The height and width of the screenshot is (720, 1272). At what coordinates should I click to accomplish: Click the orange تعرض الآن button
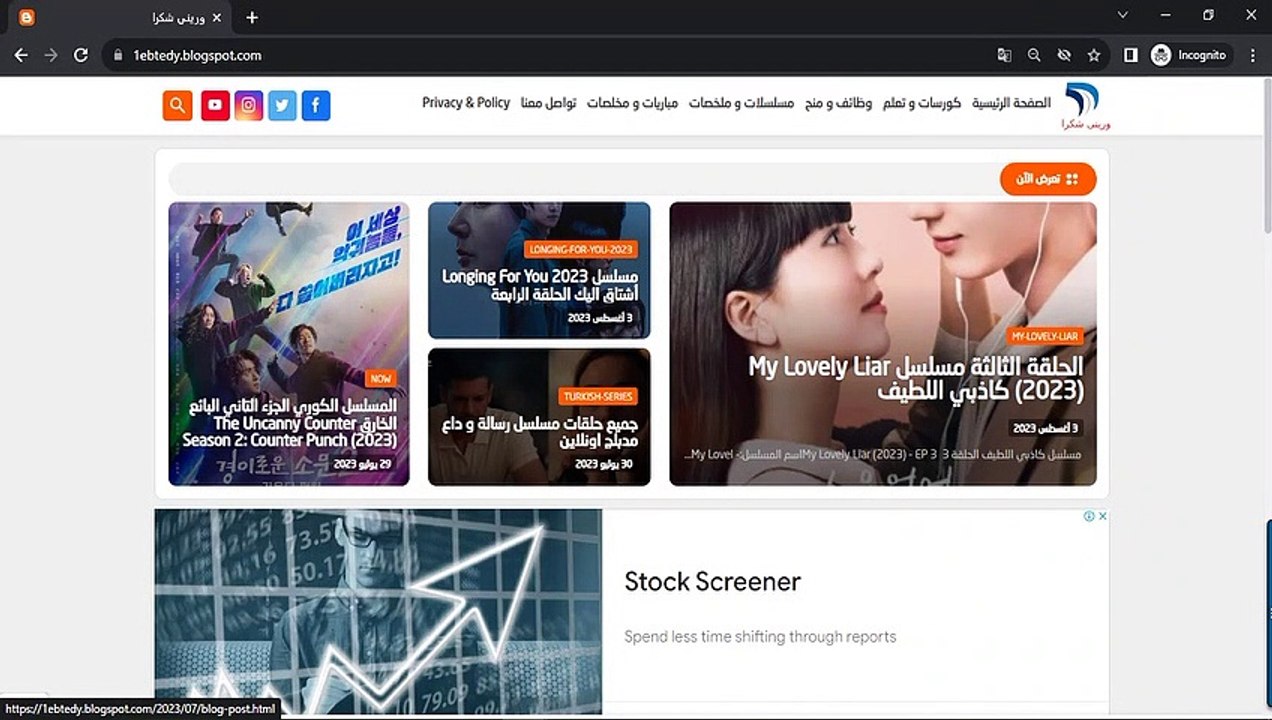pyautogui.click(x=1048, y=179)
